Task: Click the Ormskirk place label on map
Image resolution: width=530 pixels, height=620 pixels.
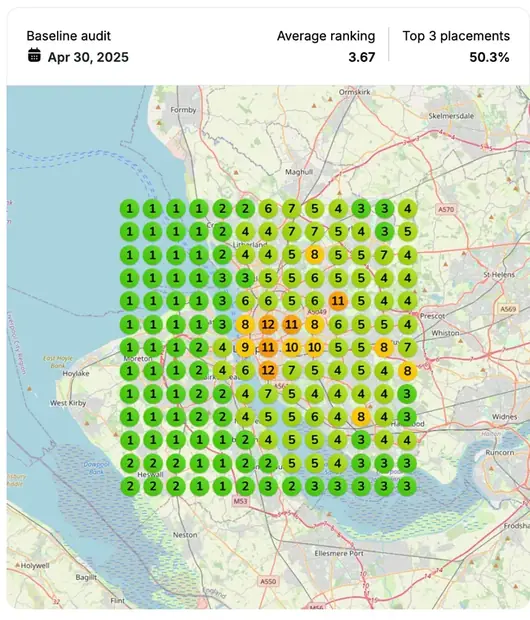Action: coord(355,92)
